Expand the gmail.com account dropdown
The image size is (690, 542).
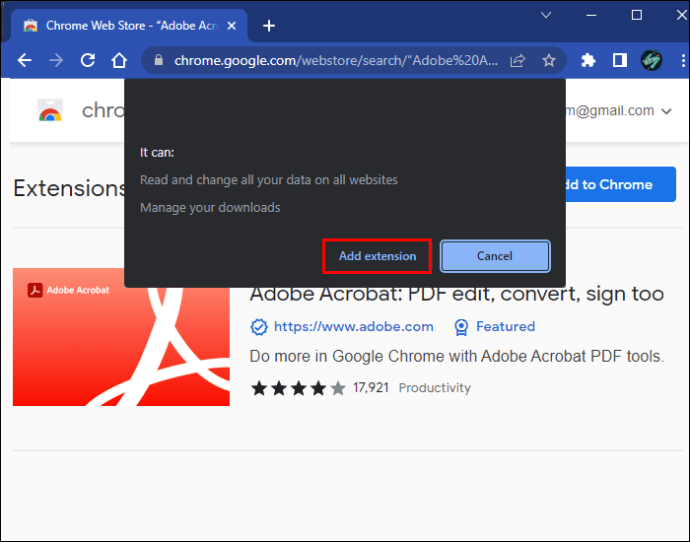667,111
